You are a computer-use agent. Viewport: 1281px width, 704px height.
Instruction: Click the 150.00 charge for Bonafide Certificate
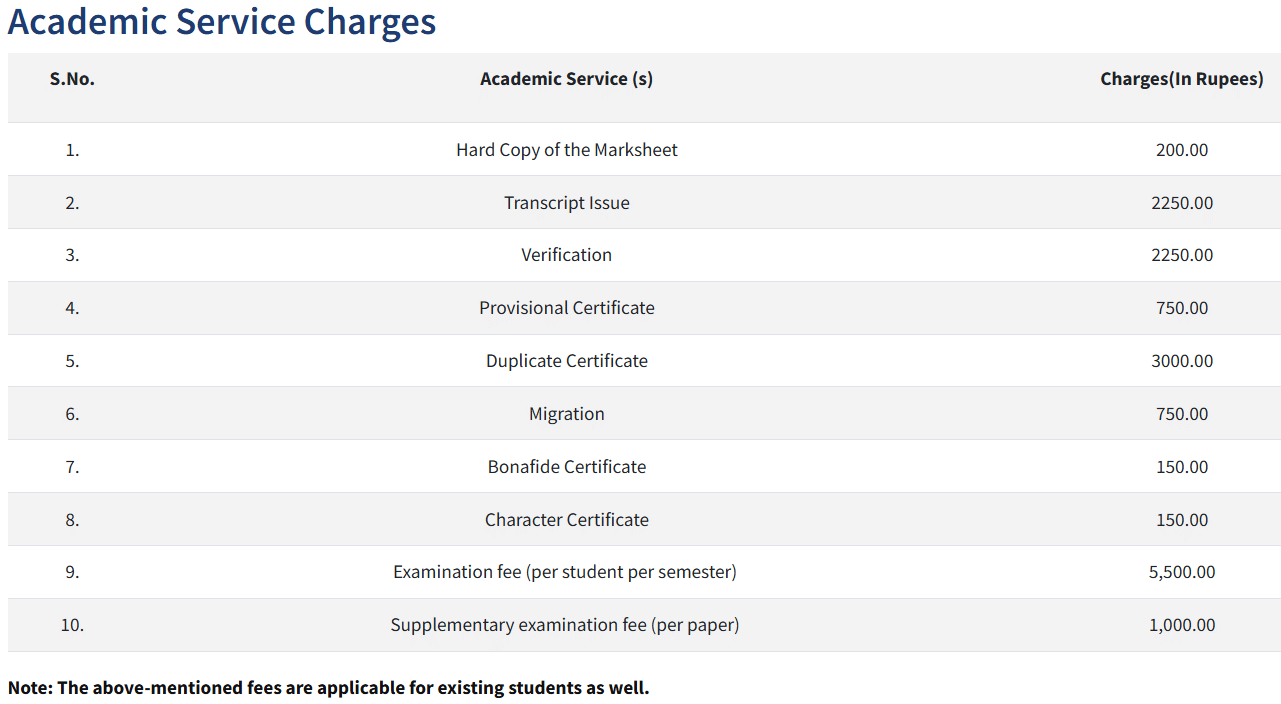[x=1182, y=467]
